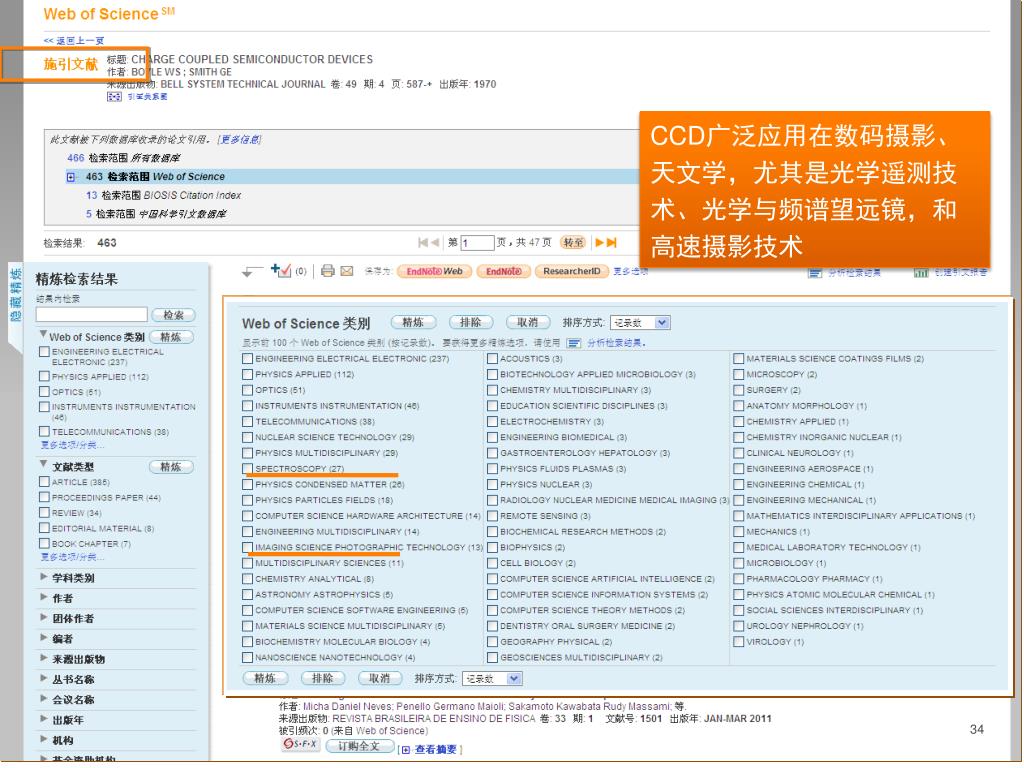Click the 分析检索结果 link in the overlay
Screen dimensions: 1024x768
[616, 343]
